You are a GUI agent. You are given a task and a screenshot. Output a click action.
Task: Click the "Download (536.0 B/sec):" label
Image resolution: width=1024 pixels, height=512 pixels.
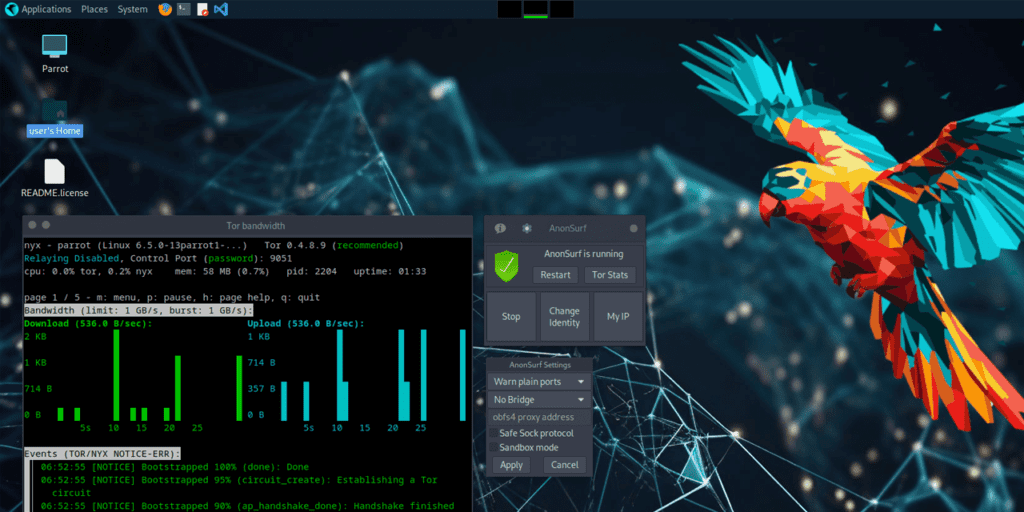click(x=88, y=323)
